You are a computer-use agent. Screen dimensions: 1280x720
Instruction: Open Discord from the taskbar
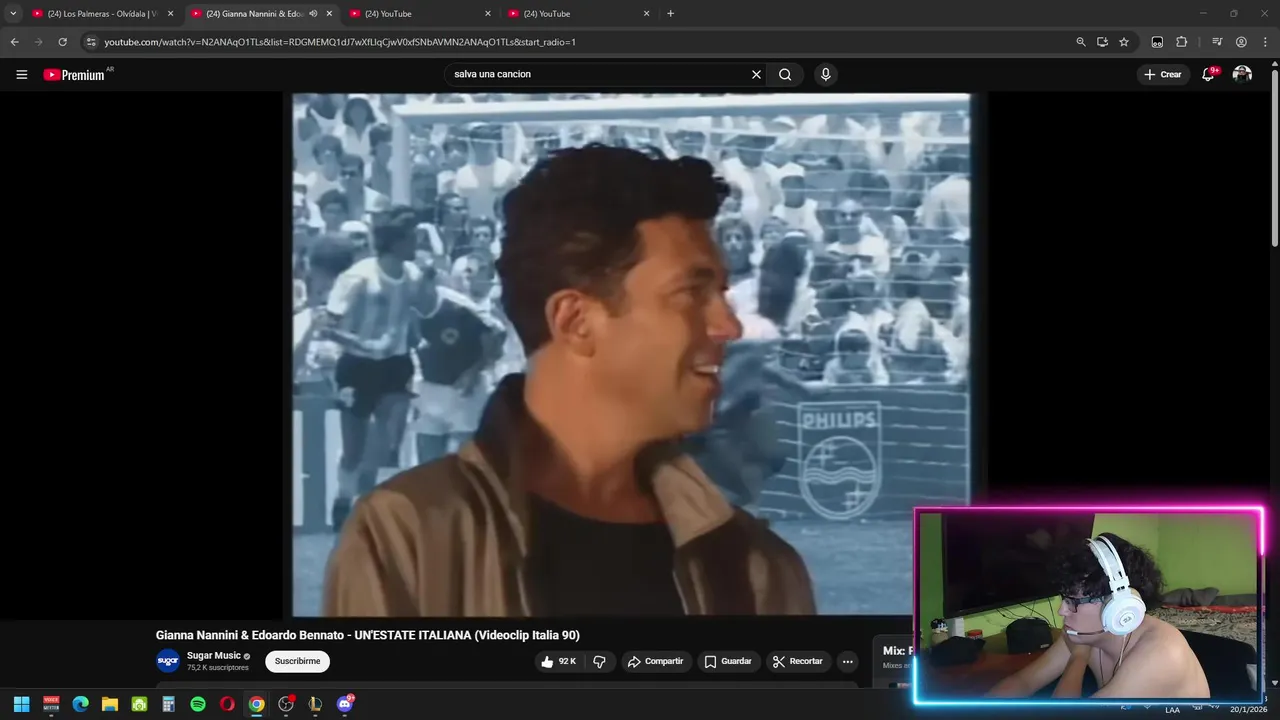345,704
